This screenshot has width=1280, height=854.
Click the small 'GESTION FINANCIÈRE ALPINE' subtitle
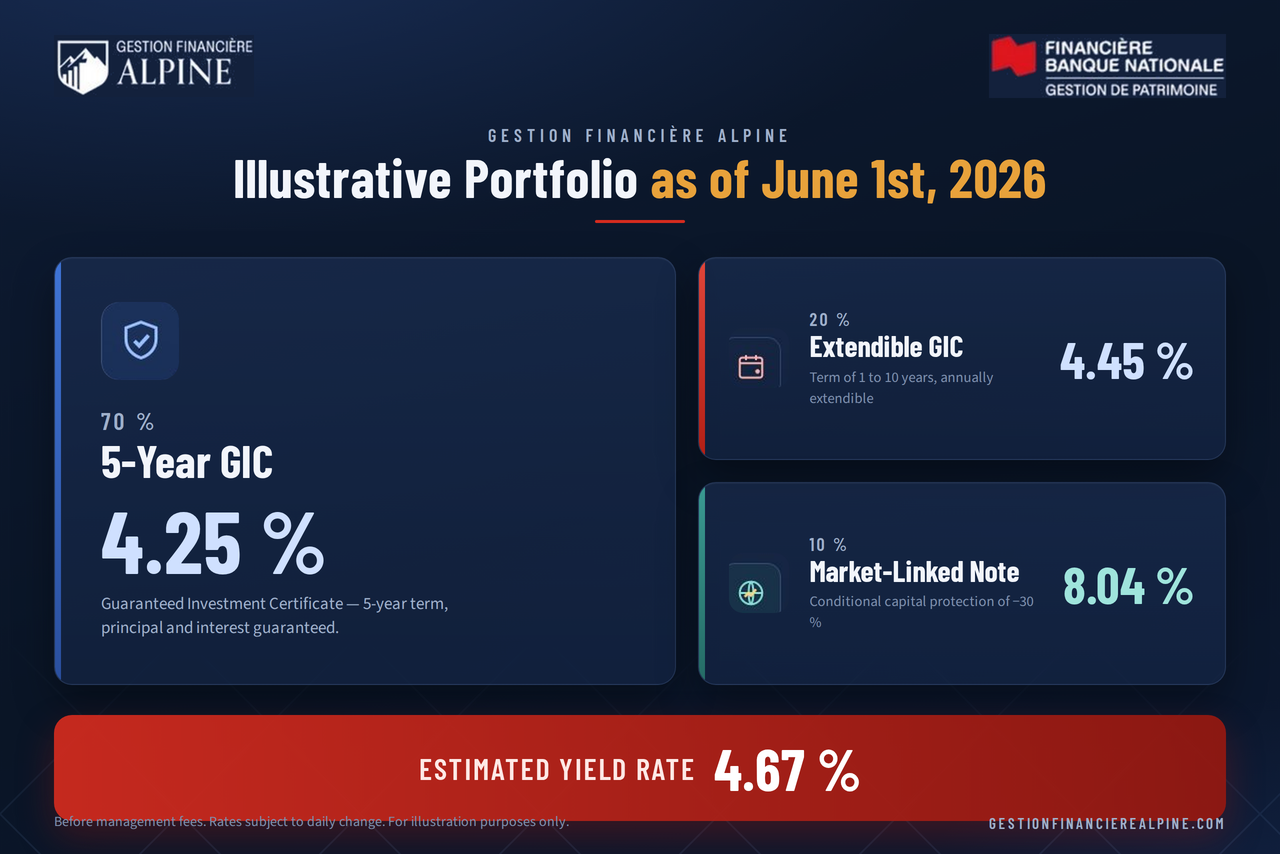click(x=639, y=136)
